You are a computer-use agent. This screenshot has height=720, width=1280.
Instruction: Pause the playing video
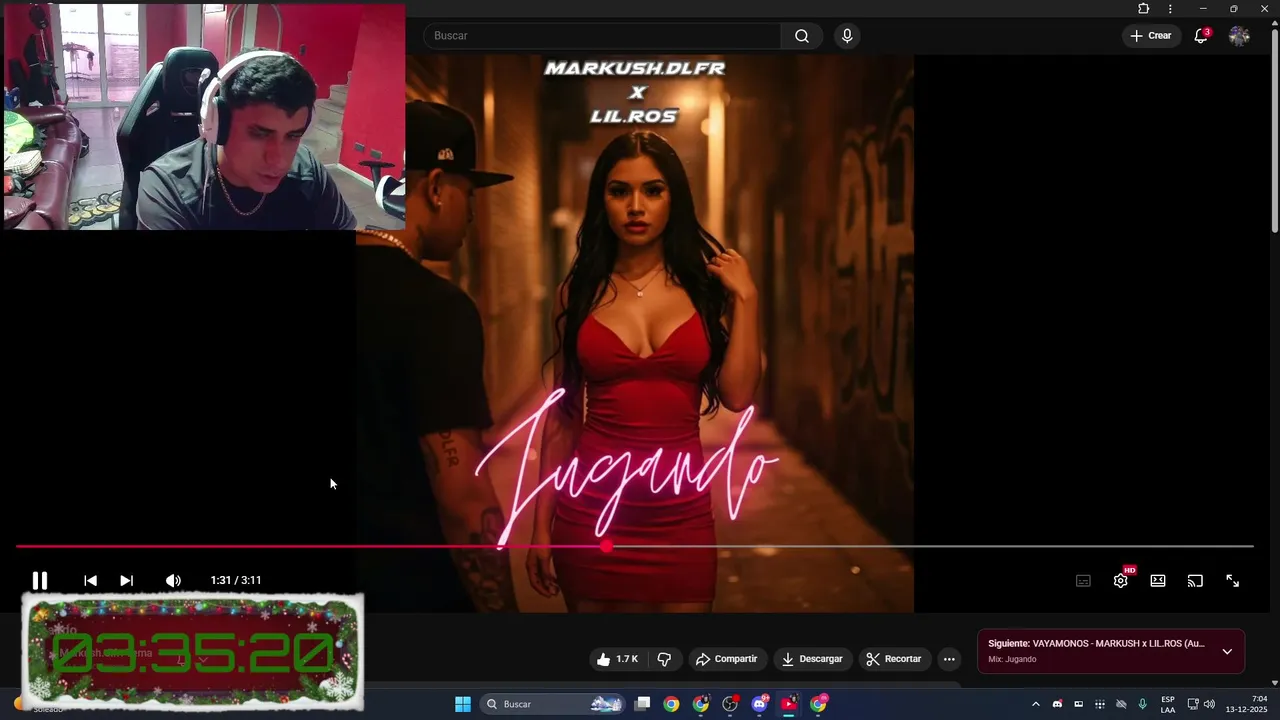click(x=40, y=580)
